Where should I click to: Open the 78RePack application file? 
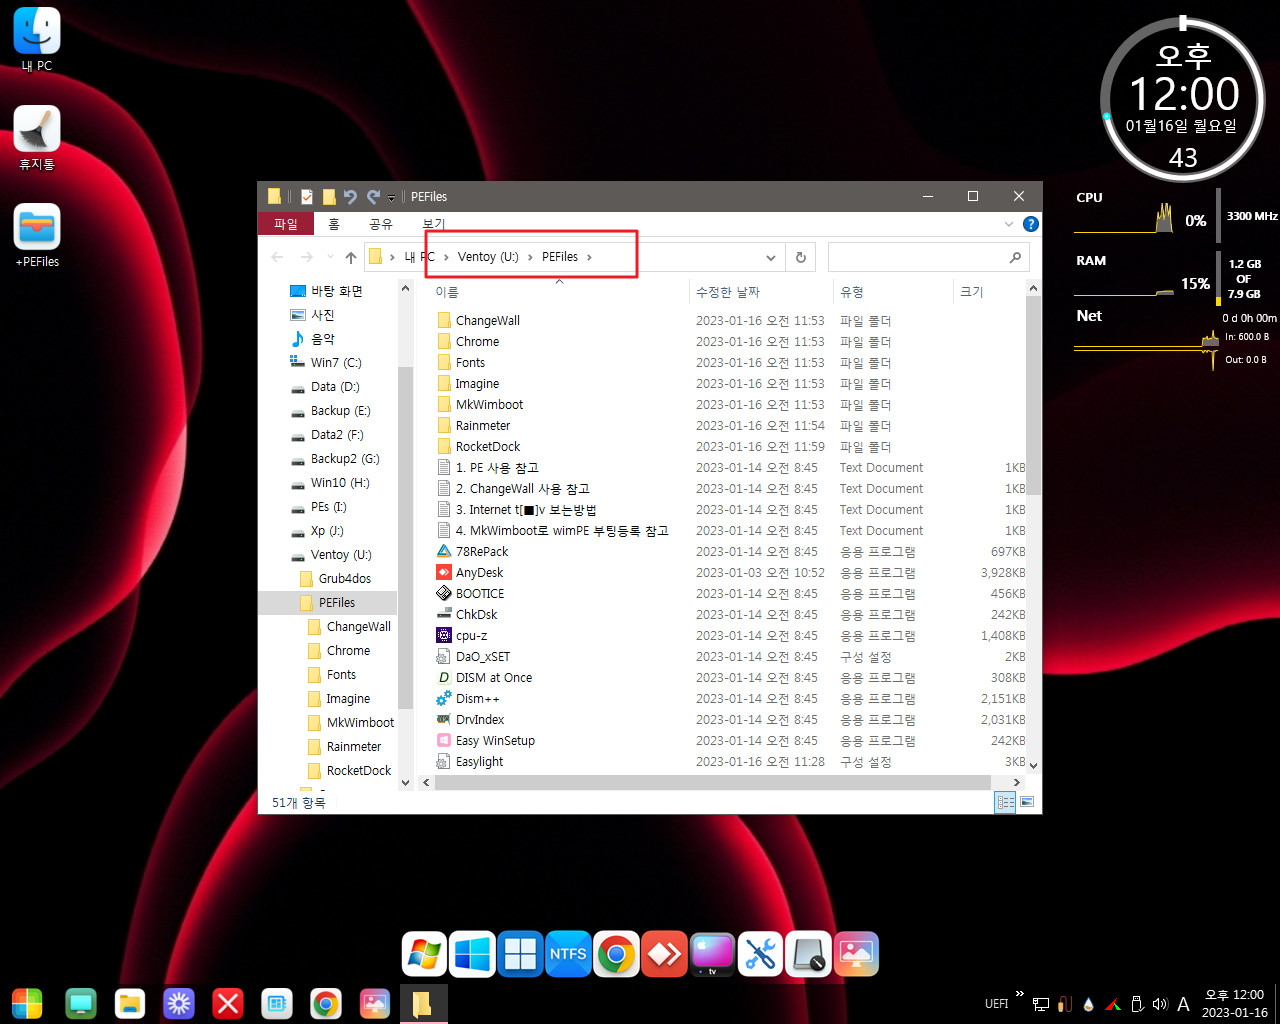coord(482,551)
